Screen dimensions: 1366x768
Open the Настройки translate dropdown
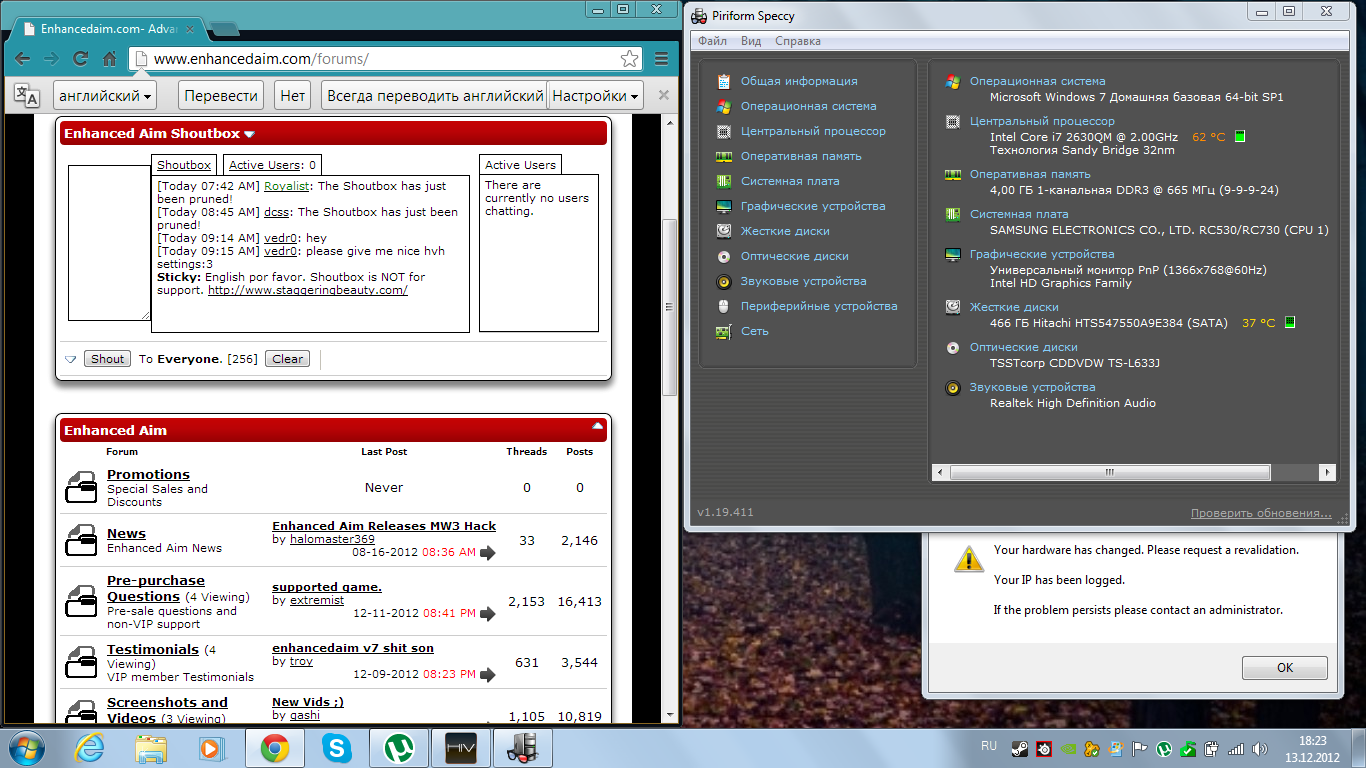point(596,96)
